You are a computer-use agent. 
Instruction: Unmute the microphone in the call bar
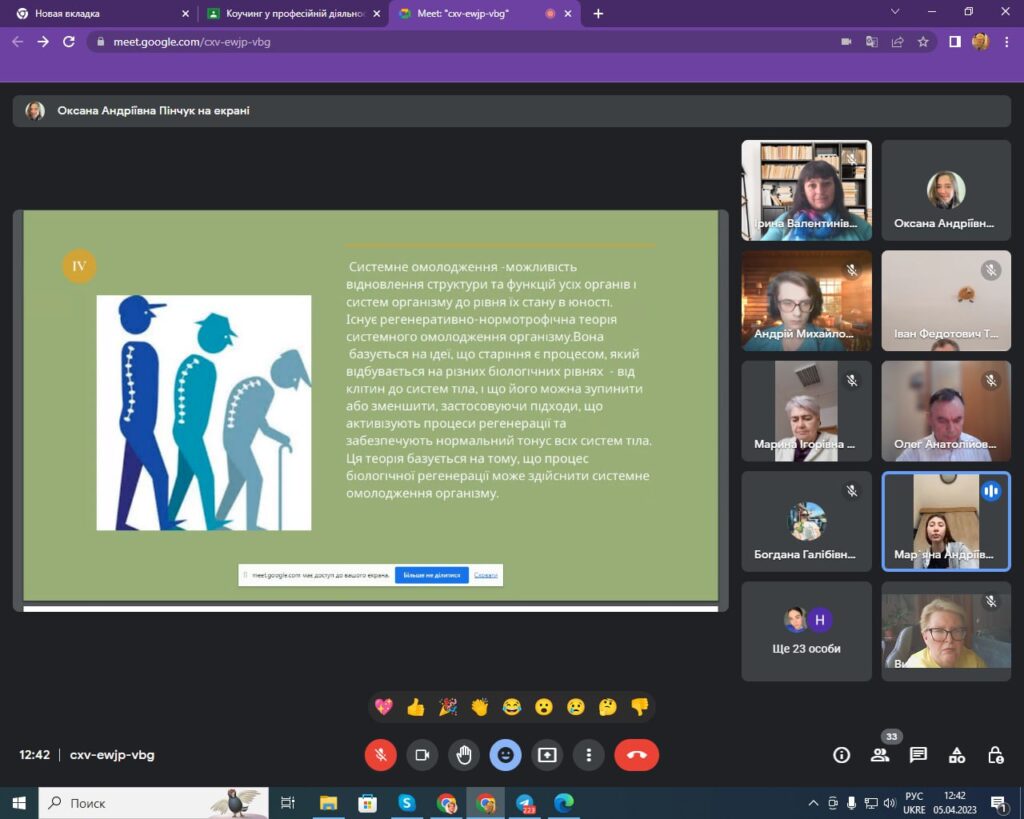coord(380,755)
